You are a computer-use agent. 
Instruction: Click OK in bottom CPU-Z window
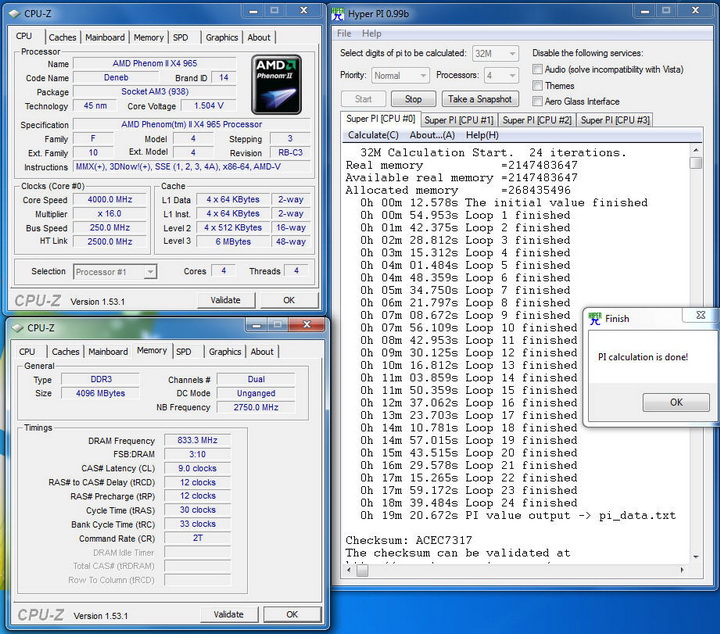click(x=292, y=614)
